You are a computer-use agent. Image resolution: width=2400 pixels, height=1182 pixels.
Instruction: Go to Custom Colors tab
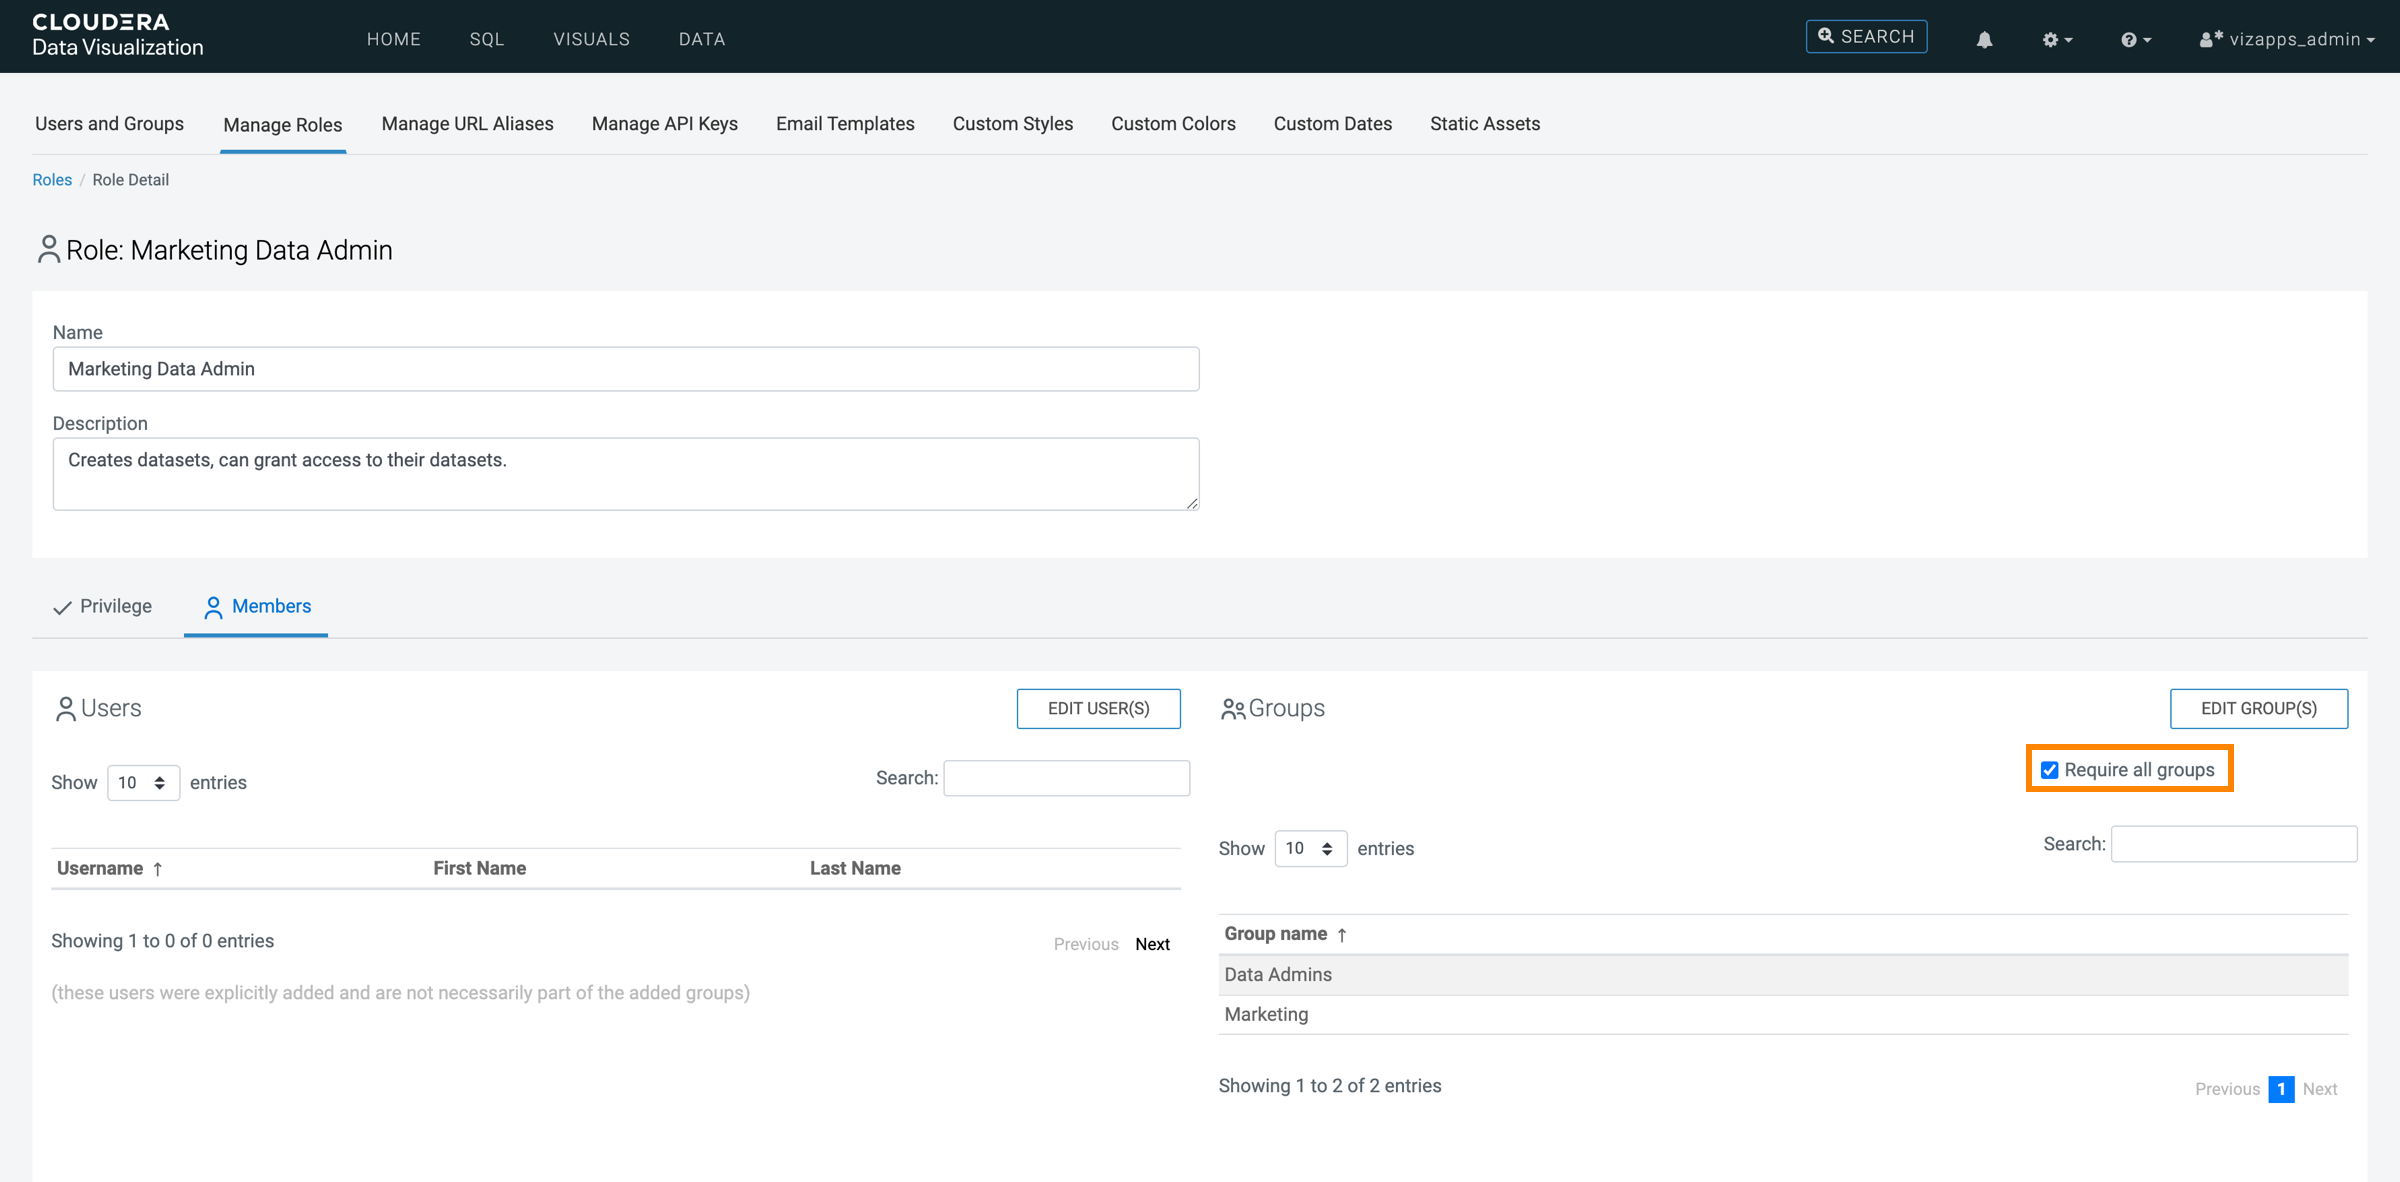[x=1173, y=124]
